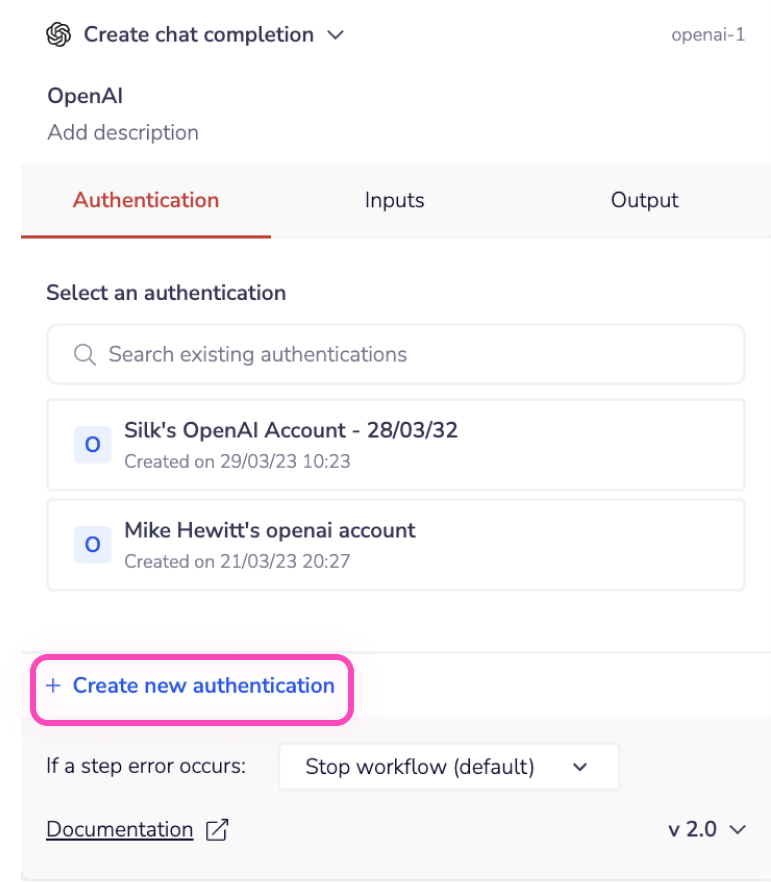Click the search existing authentications field
Image resolution: width=771 pixels, height=882 pixels.
pos(395,354)
